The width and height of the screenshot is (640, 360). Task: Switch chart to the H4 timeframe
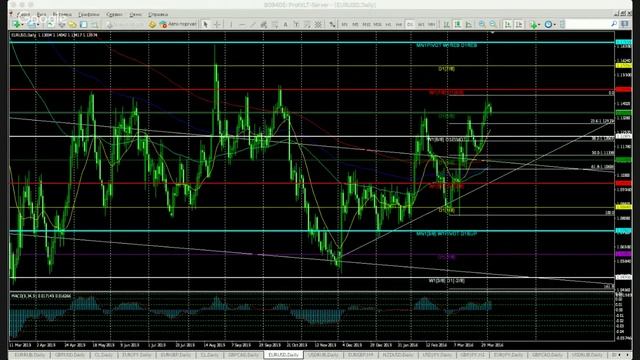click(399, 24)
